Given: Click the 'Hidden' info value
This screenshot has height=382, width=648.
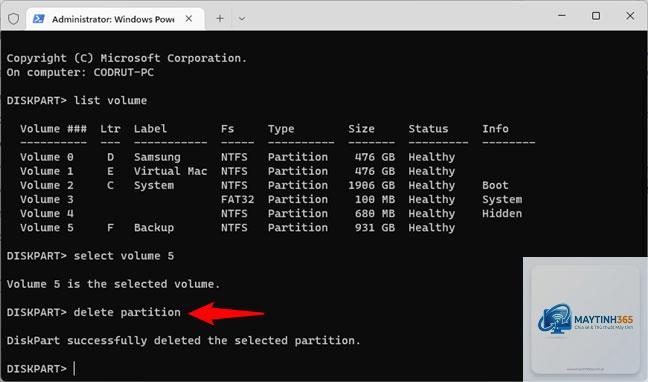Looking at the screenshot, I should click(x=502, y=213).
